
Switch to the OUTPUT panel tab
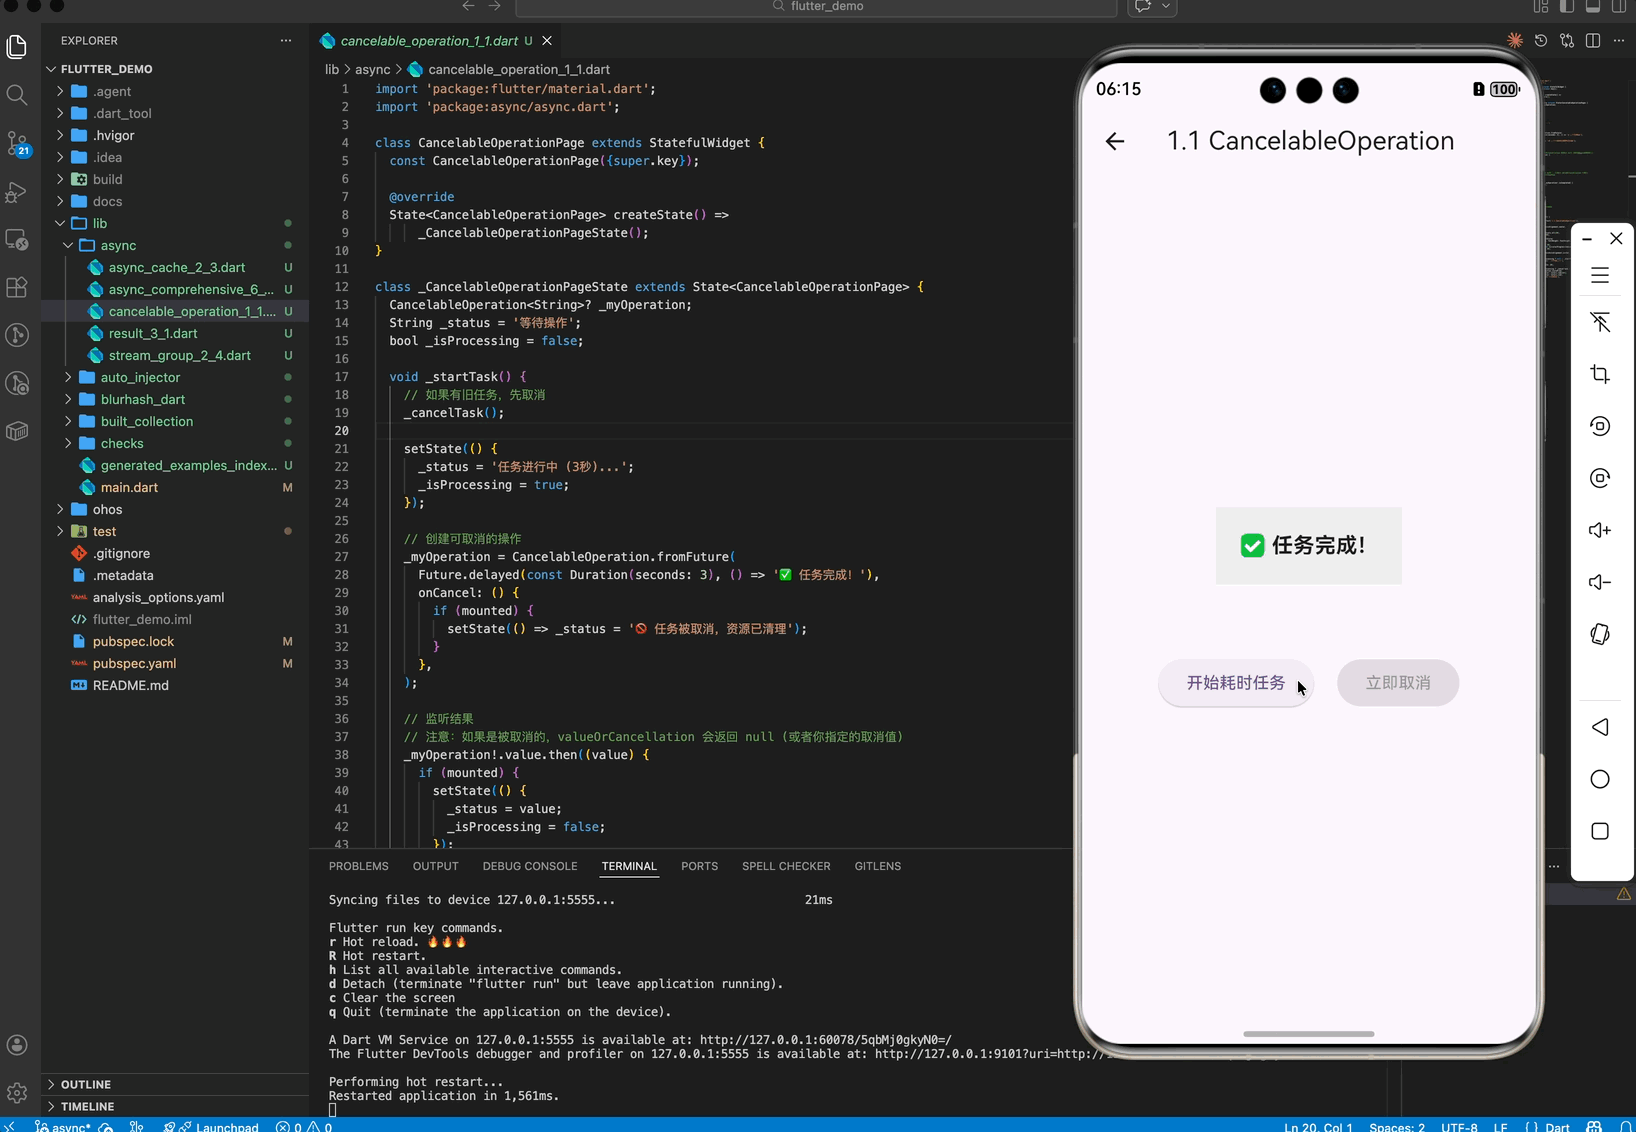coord(436,866)
